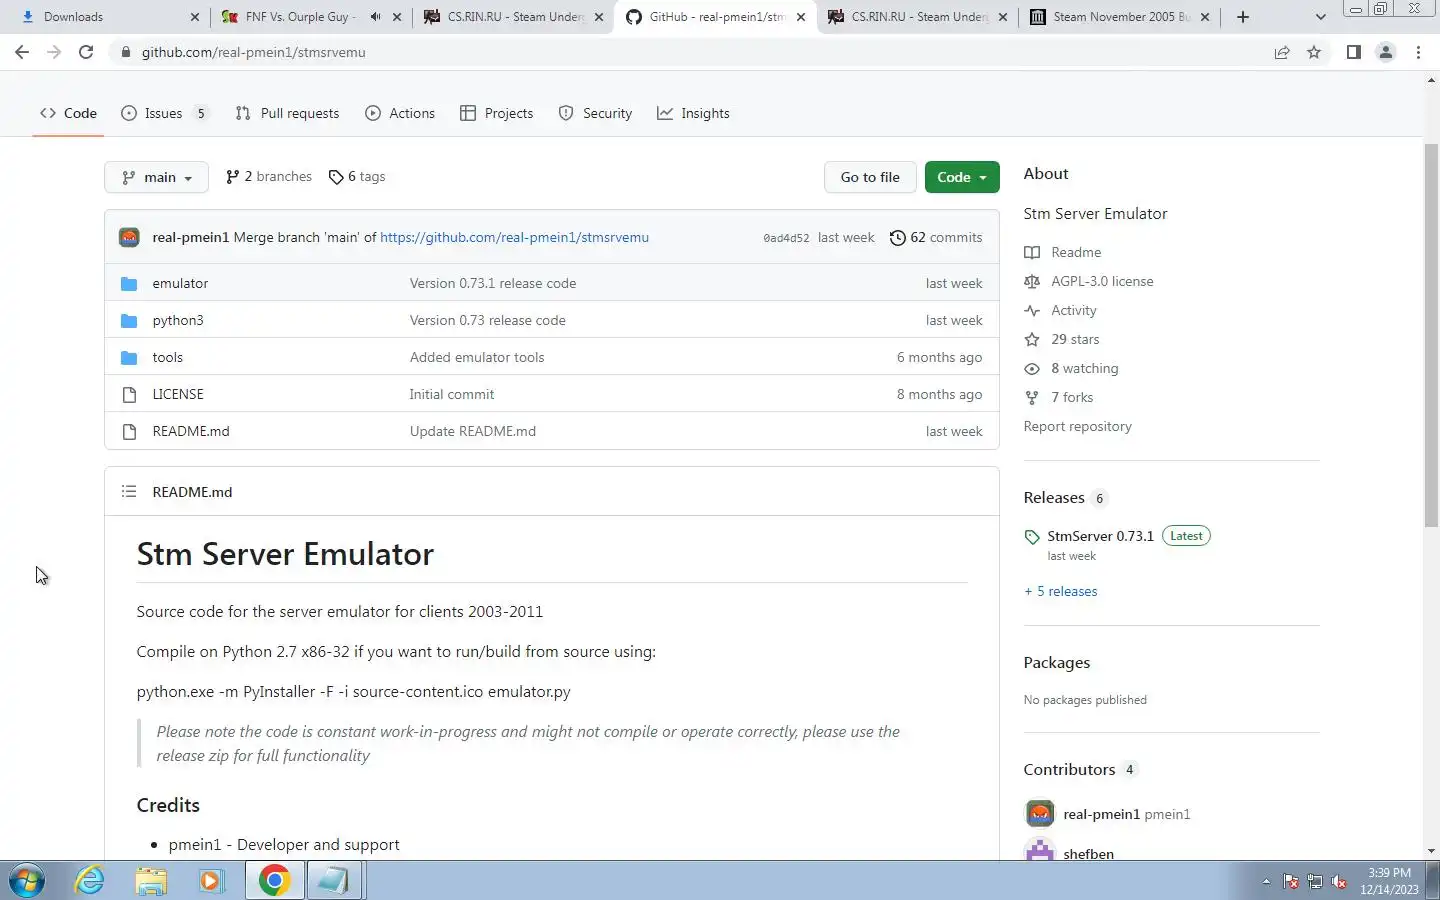Open the tools folder
Viewport: 1440px width, 900px height.
[x=168, y=357]
